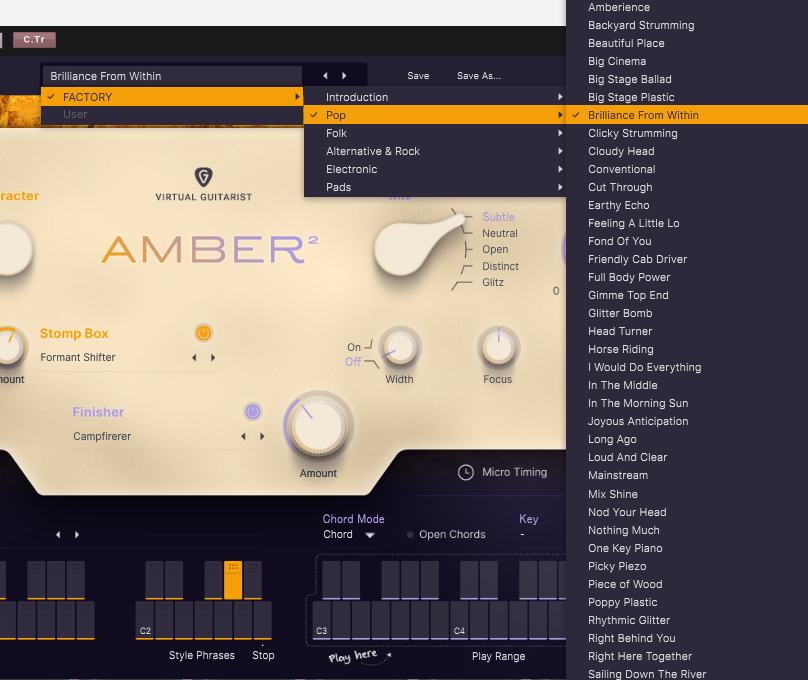
Task: Switch doubling to On
Action: [354, 347]
